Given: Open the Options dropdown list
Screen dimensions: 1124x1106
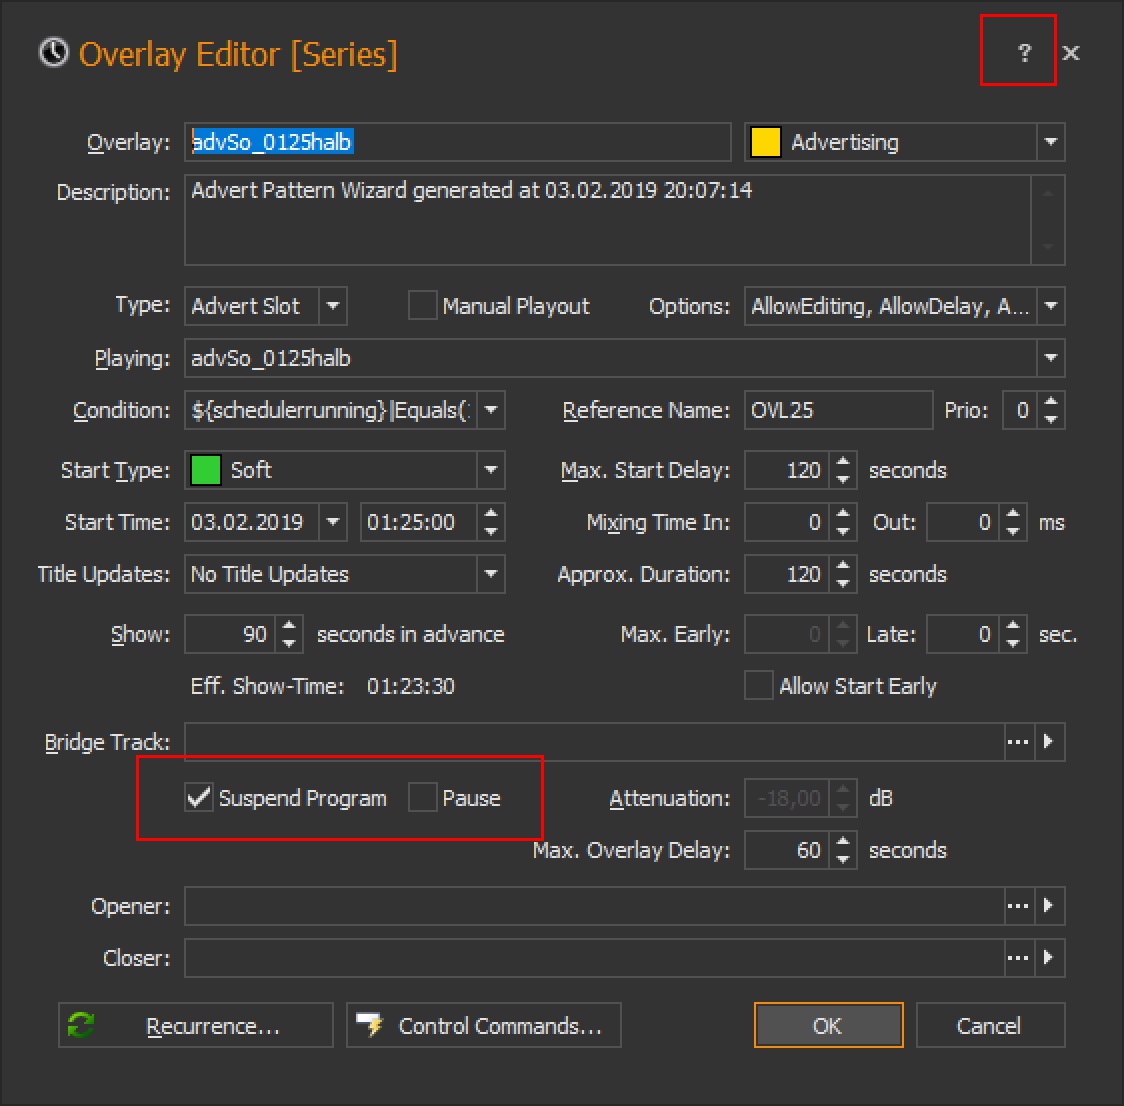Looking at the screenshot, I should (1050, 306).
